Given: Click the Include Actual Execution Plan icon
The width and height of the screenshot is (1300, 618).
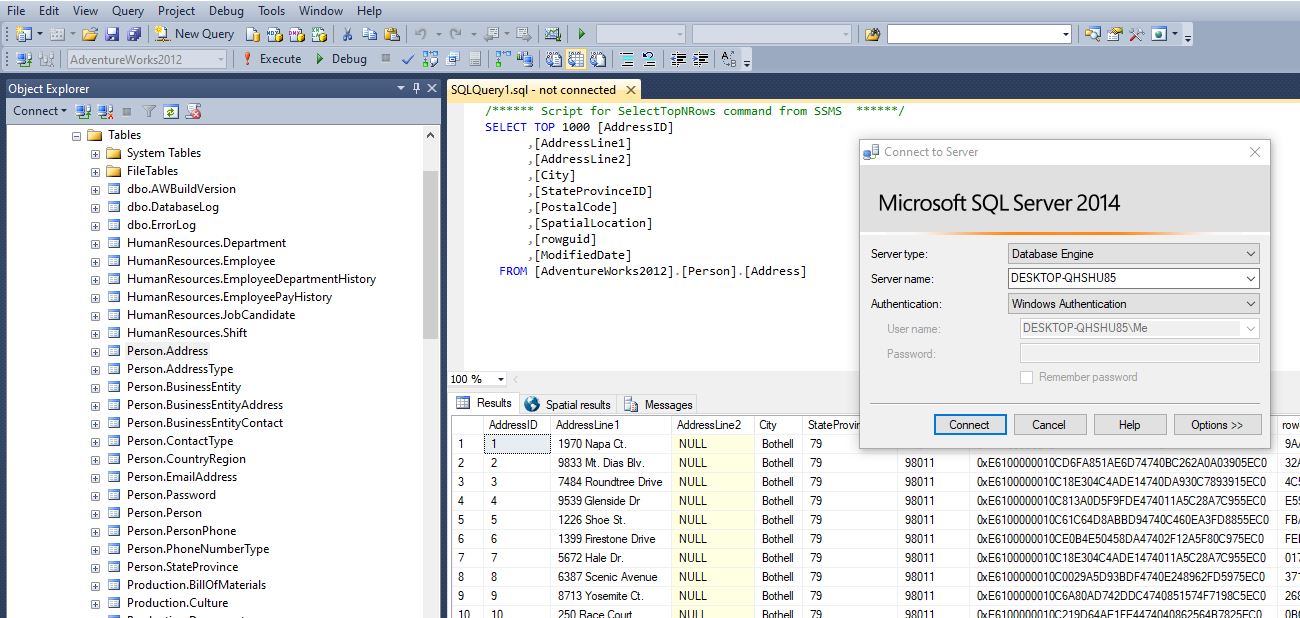Looking at the screenshot, I should pyautogui.click(x=502, y=58).
